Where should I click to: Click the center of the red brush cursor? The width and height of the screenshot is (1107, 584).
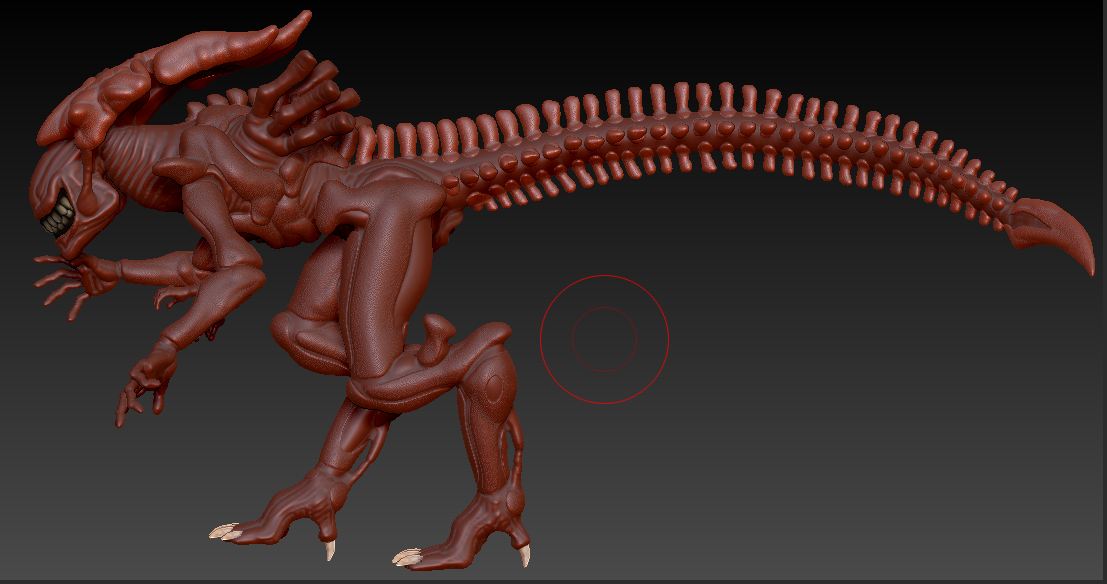[x=604, y=339]
